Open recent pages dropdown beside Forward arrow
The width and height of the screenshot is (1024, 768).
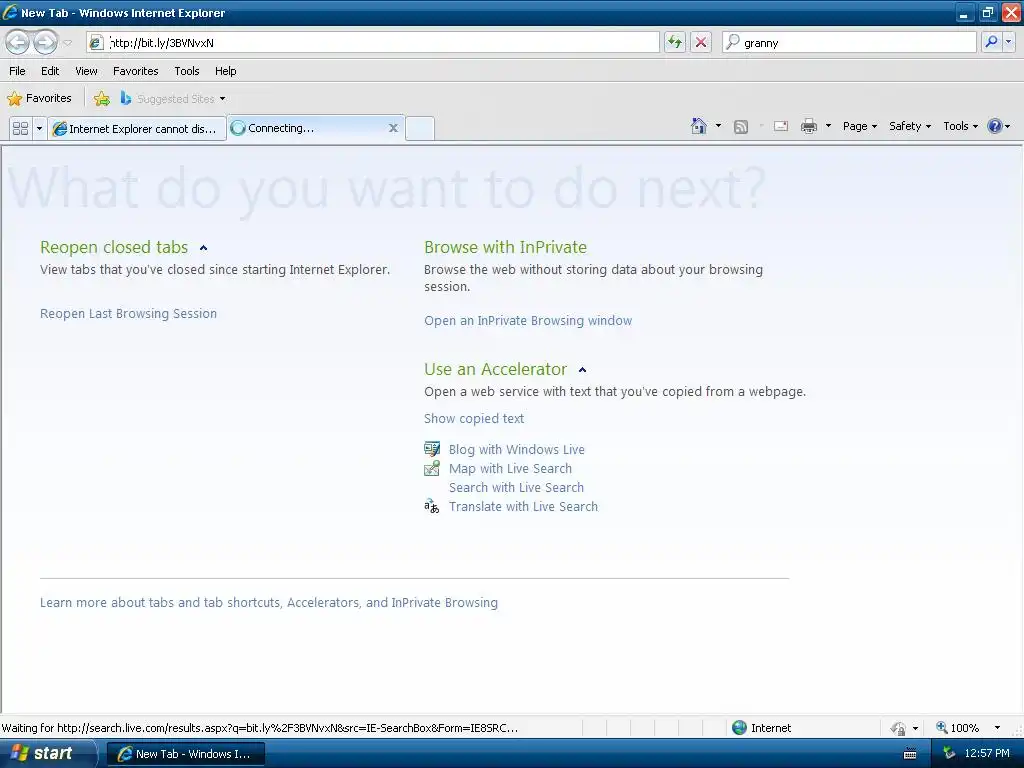[67, 43]
